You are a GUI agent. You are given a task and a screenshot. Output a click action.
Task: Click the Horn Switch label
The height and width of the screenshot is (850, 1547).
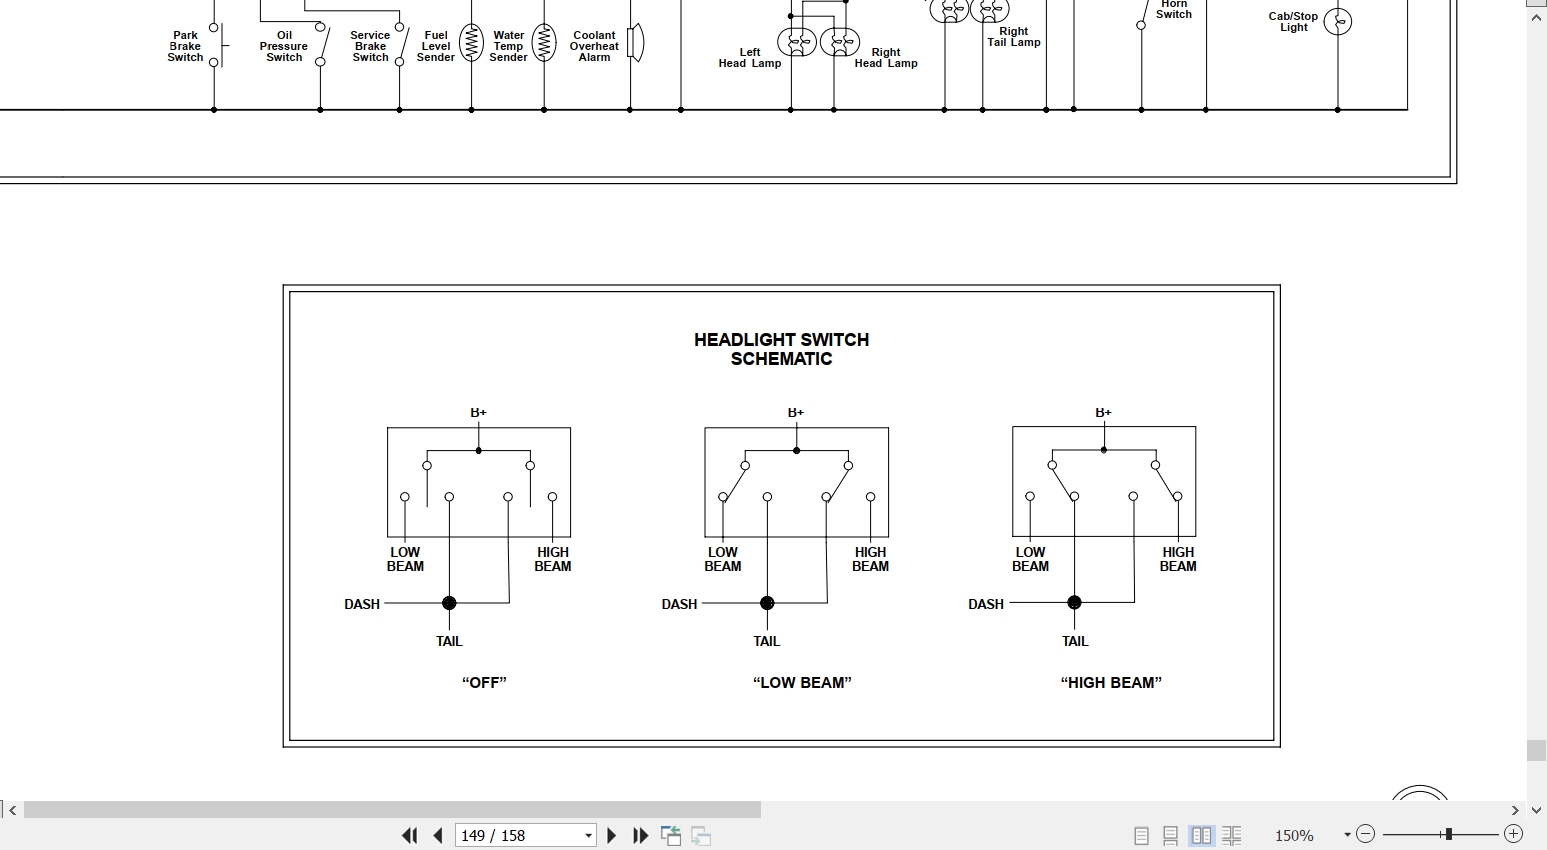(1174, 9)
